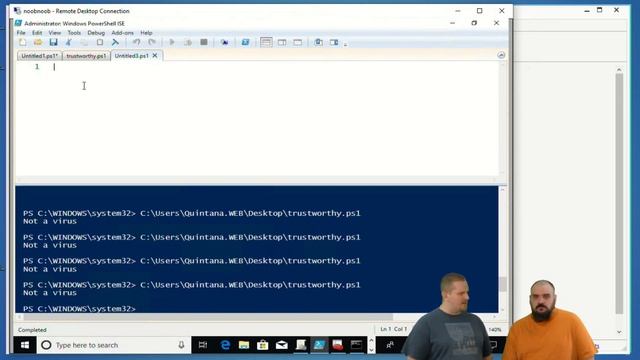Close the Untitled3.ps1 tab
Viewport: 640px width, 360px height.
pyautogui.click(x=155, y=56)
